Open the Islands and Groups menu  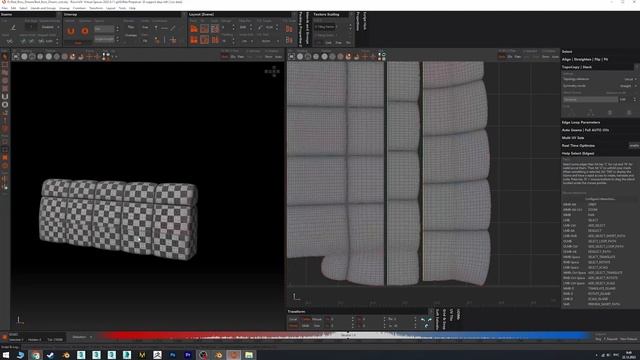click(x=43, y=8)
